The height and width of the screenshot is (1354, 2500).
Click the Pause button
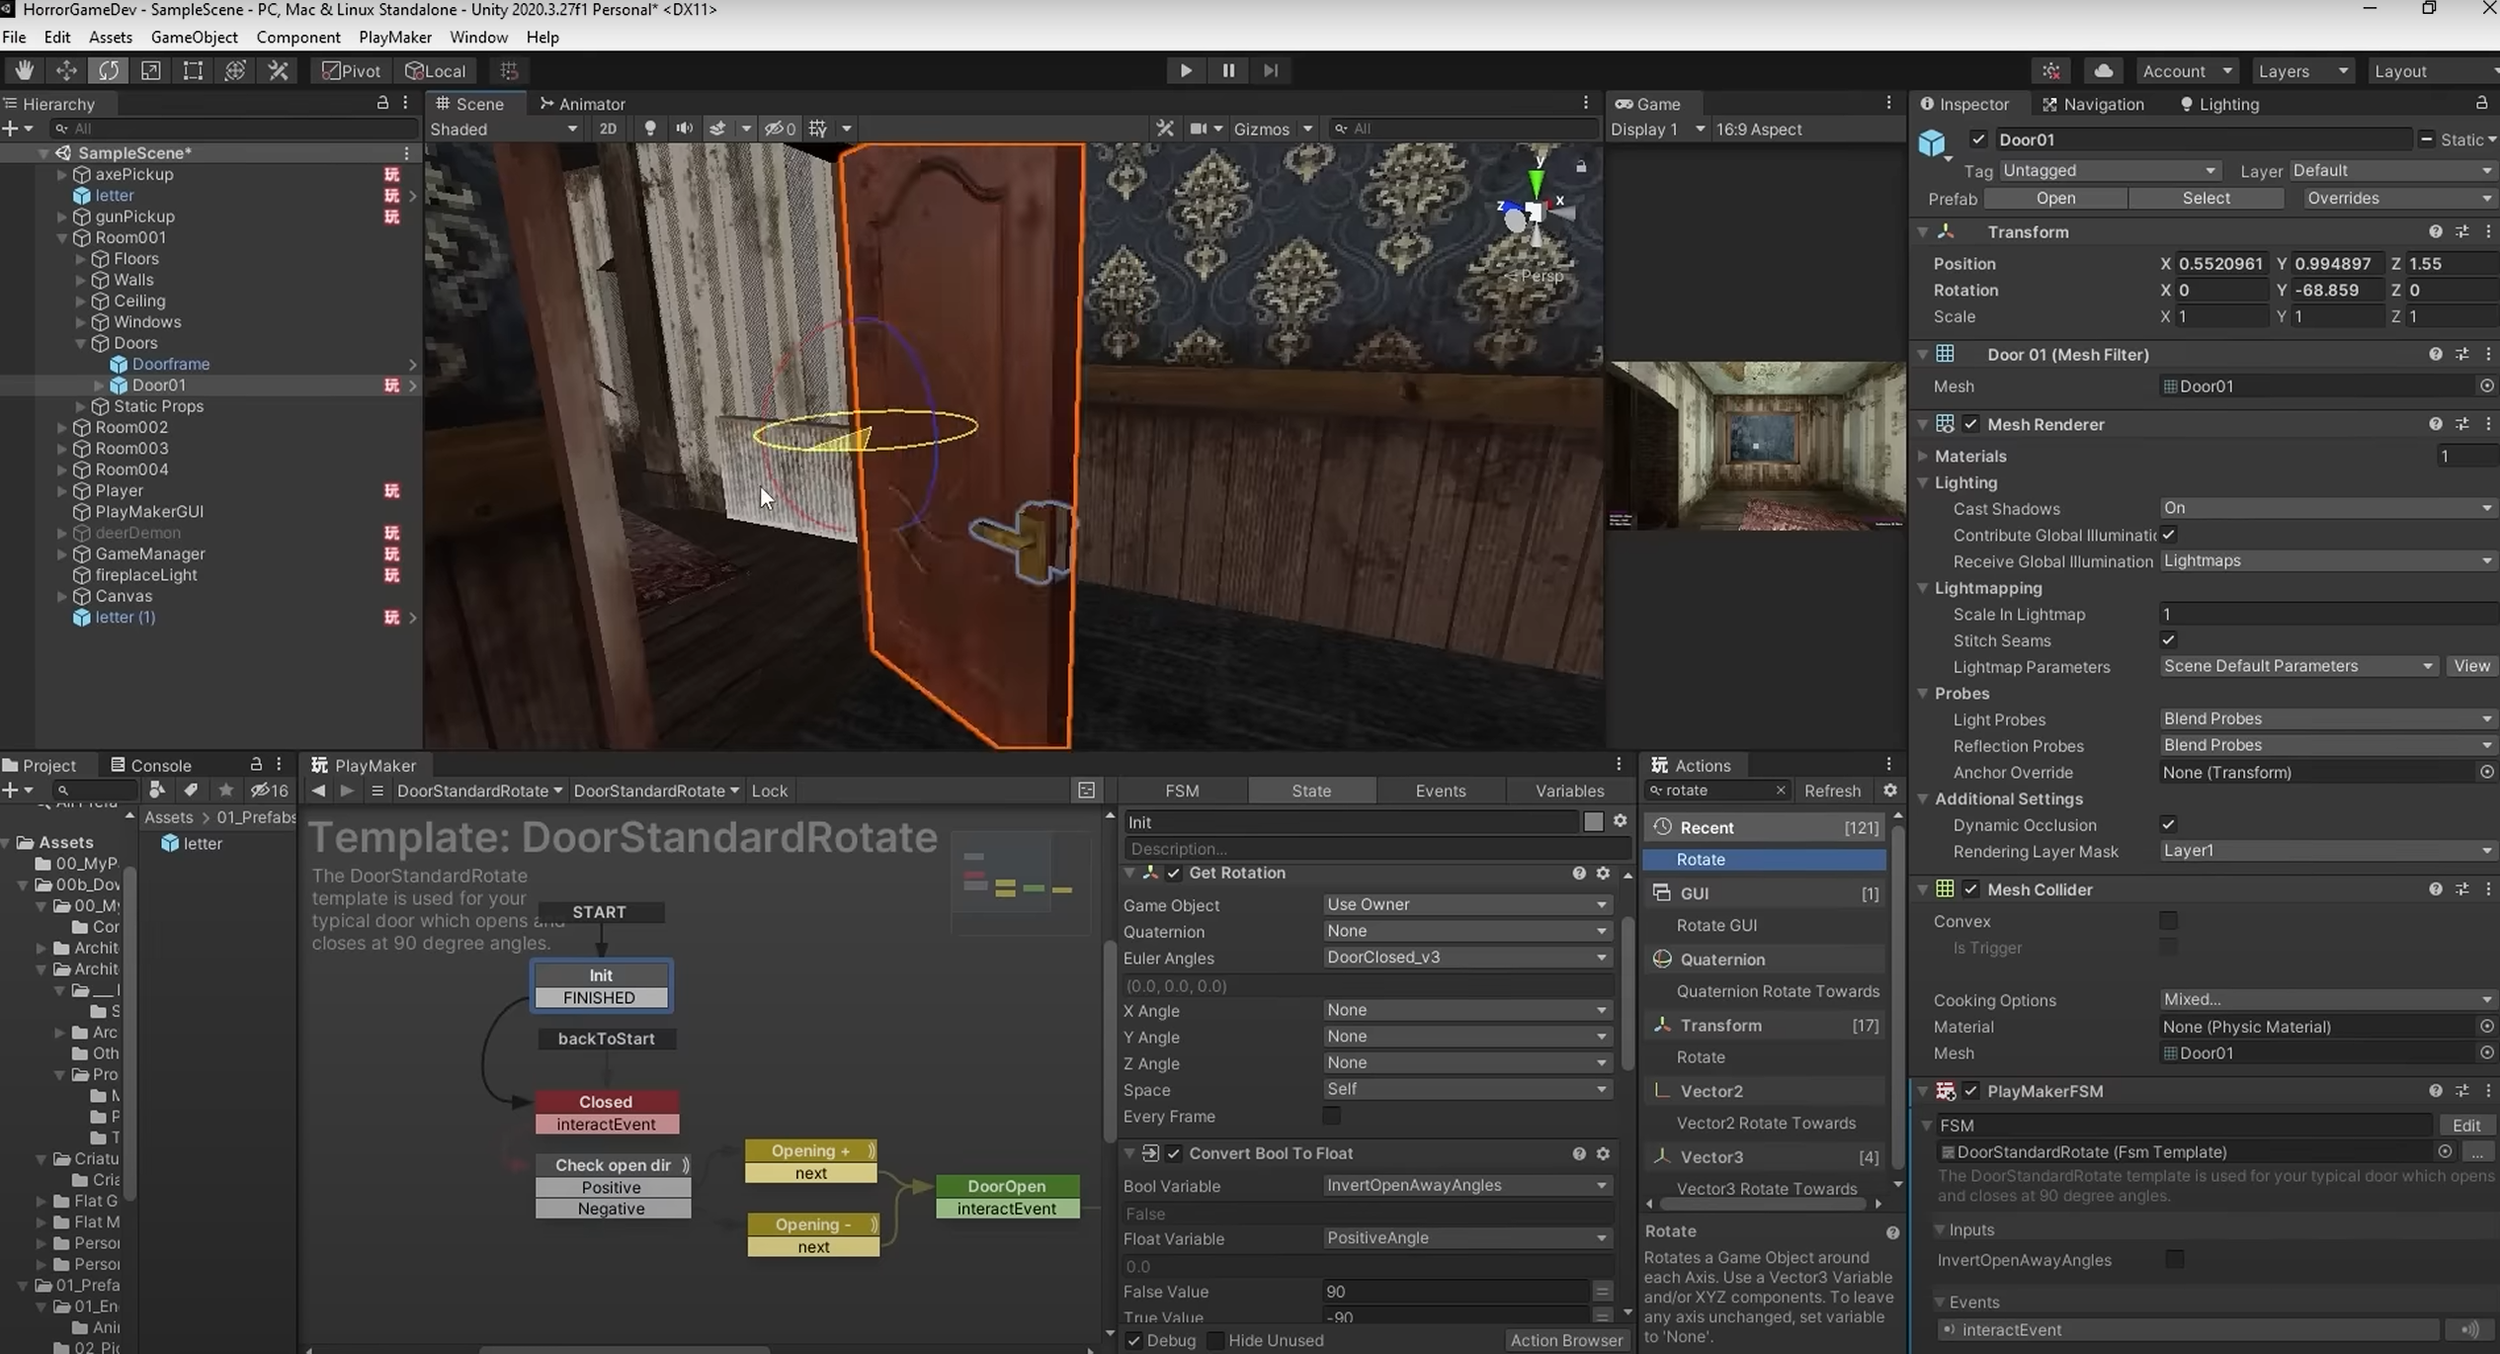click(x=1228, y=70)
